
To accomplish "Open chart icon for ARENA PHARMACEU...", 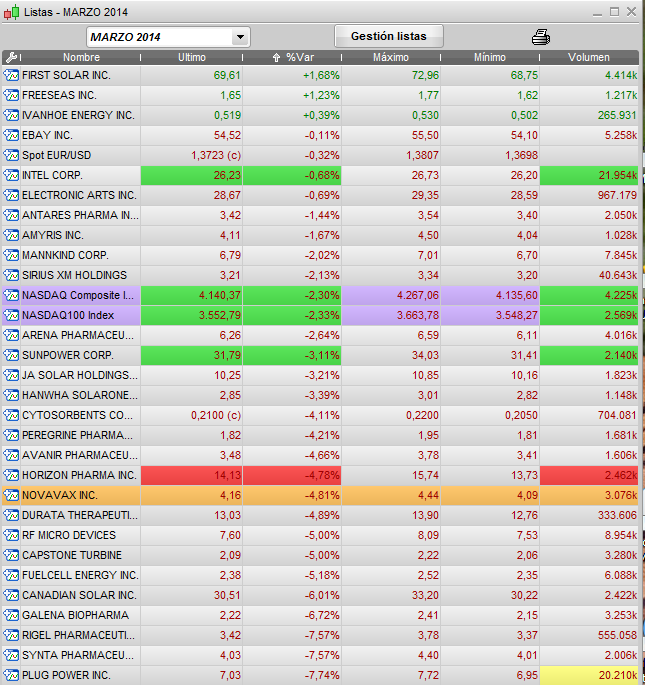I will [x=11, y=336].
